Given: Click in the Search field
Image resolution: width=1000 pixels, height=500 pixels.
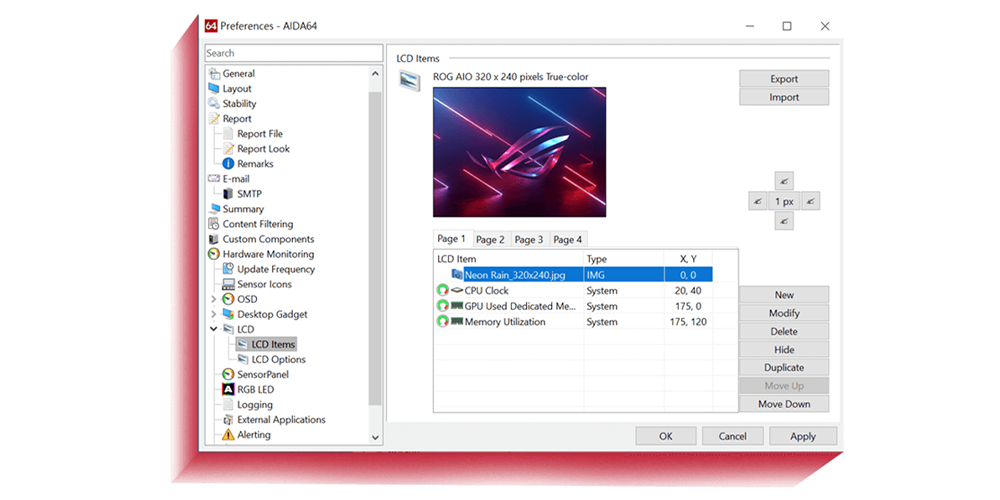Looking at the screenshot, I should [x=293, y=53].
